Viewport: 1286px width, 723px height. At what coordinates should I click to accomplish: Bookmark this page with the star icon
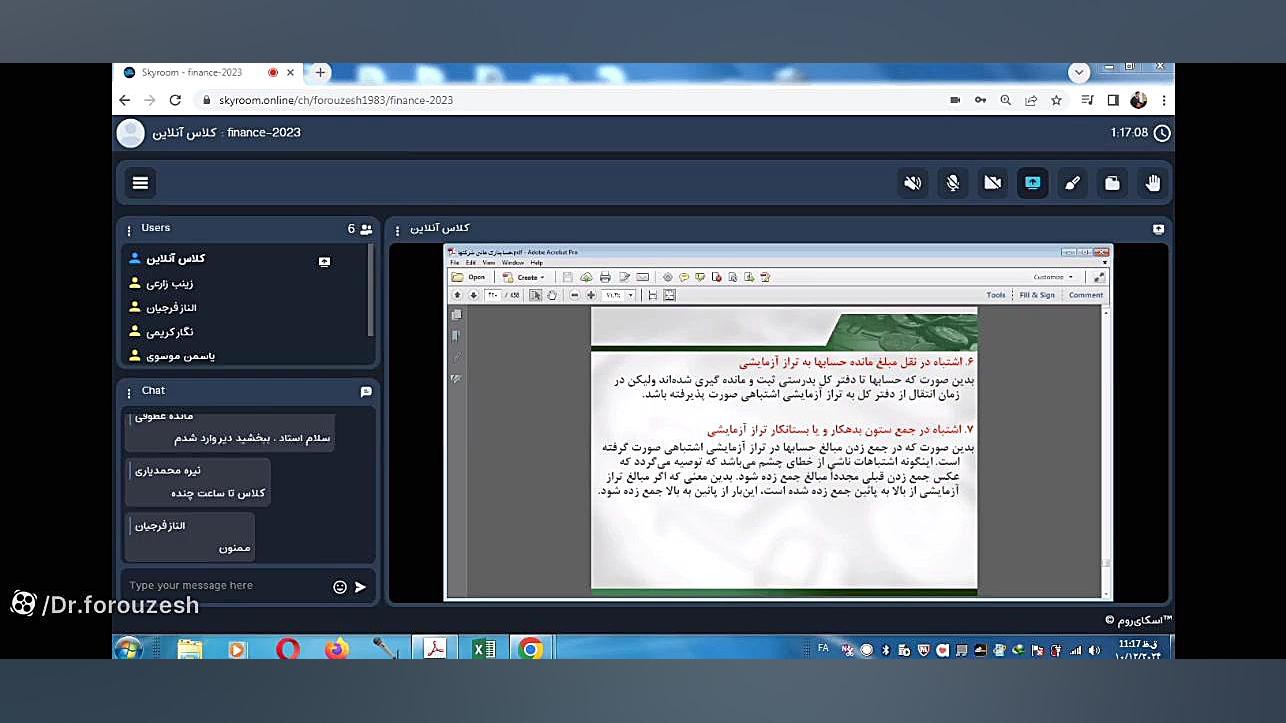tap(1057, 100)
